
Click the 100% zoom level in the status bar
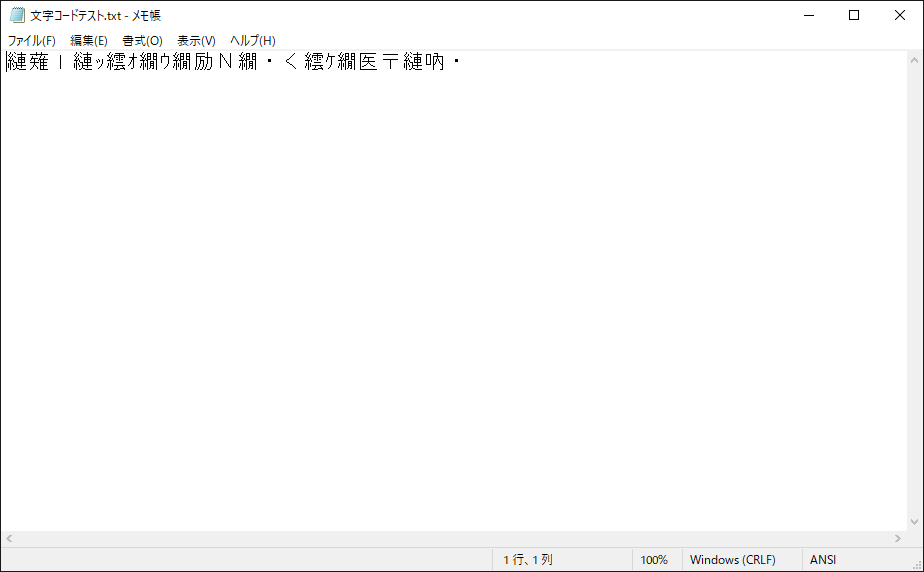point(654,560)
